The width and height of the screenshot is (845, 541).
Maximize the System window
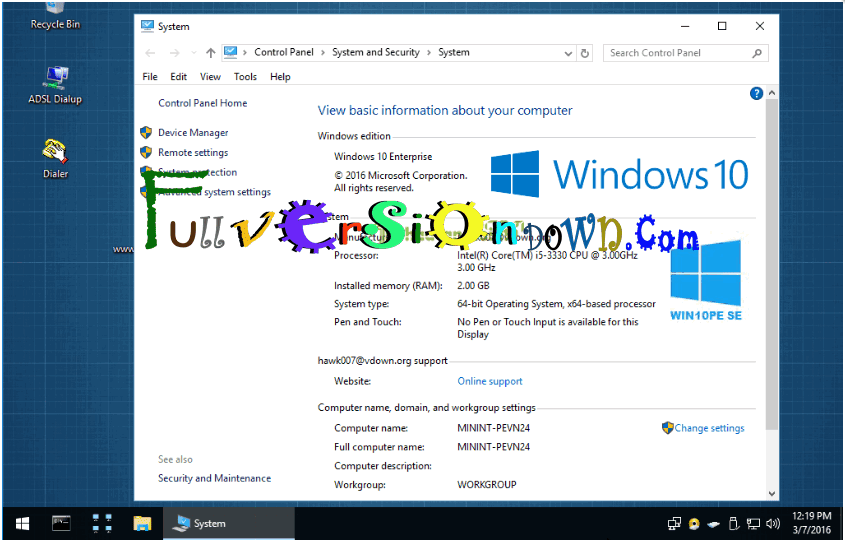pos(722,26)
